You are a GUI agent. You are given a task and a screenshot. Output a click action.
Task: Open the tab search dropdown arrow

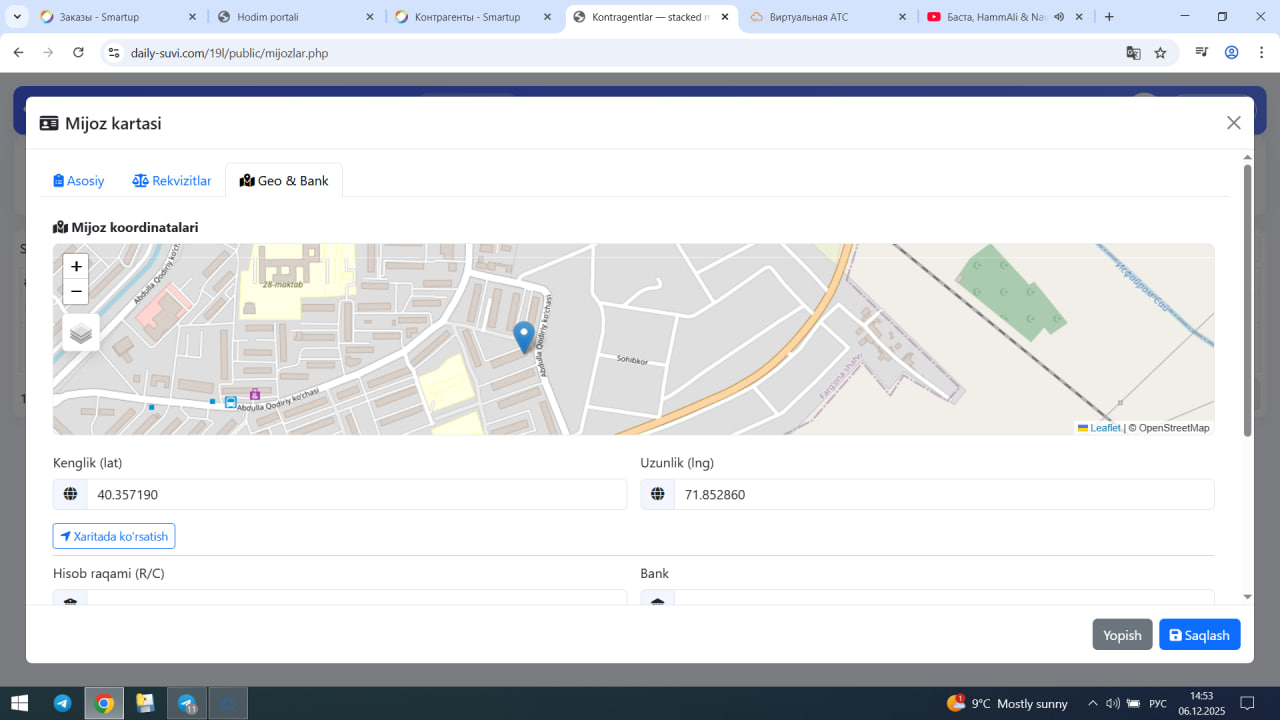click(17, 17)
